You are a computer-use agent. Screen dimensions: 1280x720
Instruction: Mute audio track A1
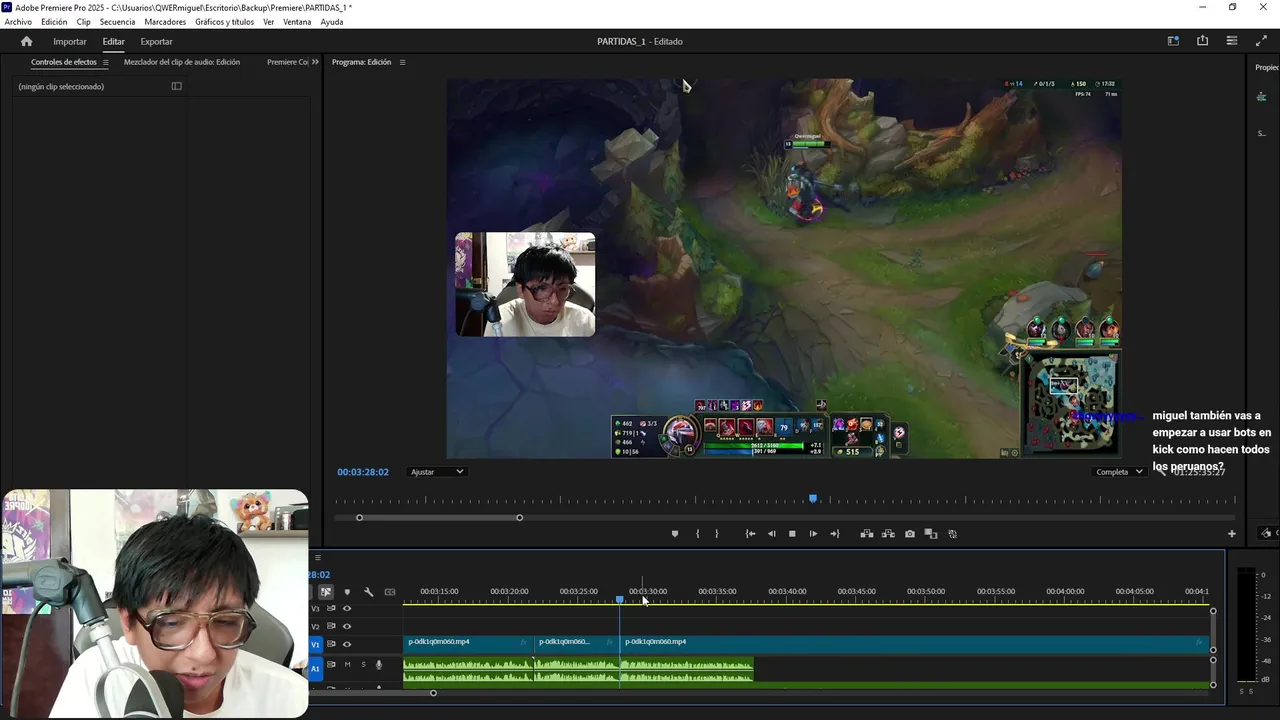pyautogui.click(x=347, y=664)
